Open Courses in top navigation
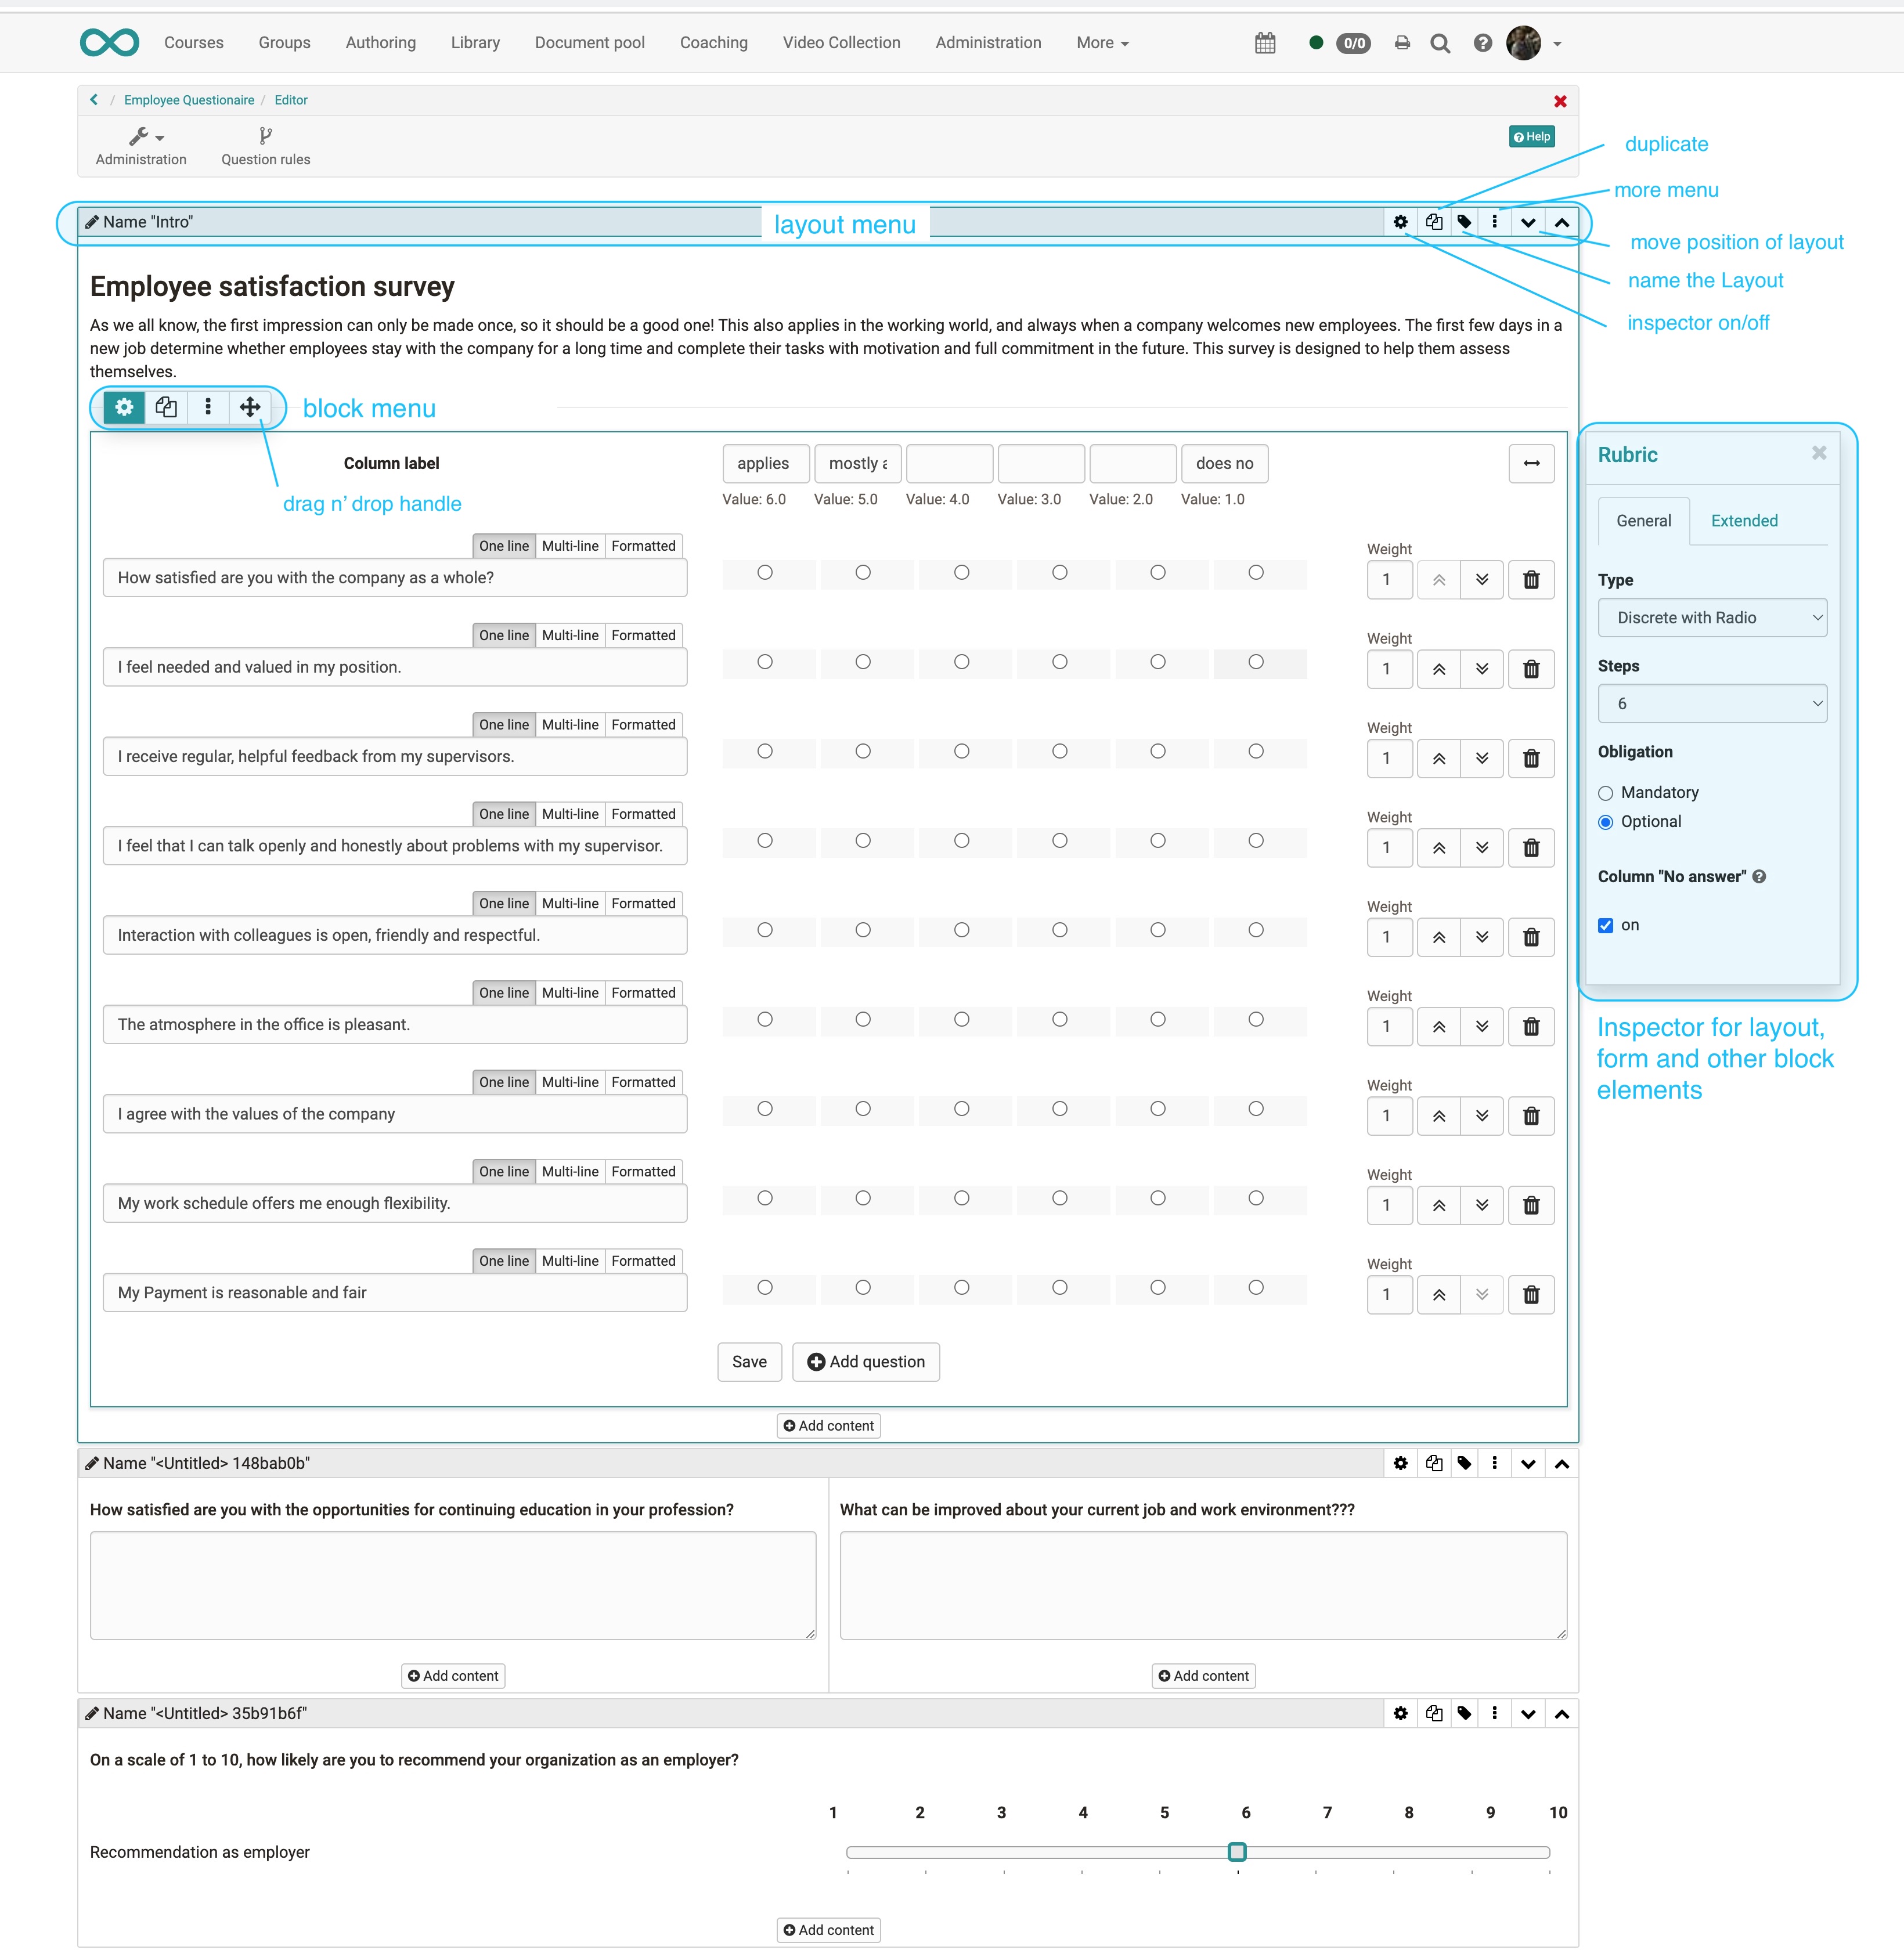This screenshot has height=1957, width=1904. (194, 43)
